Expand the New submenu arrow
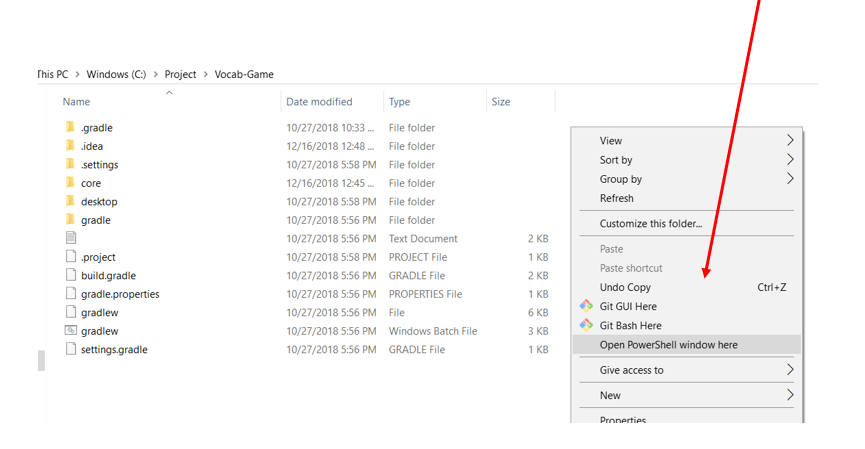865x449 pixels. pyautogui.click(x=790, y=395)
